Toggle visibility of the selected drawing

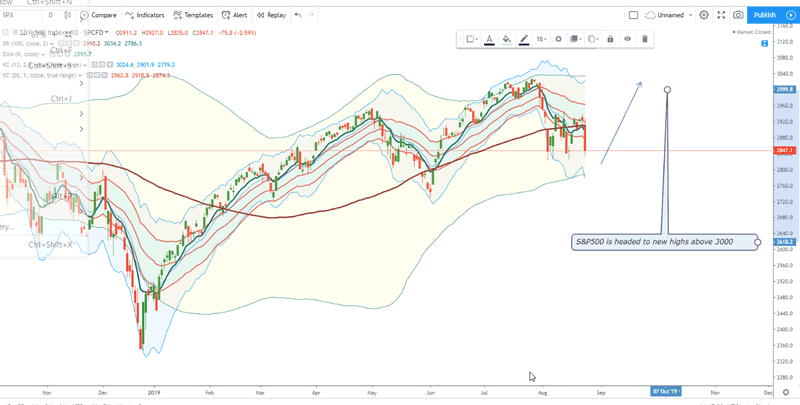pyautogui.click(x=628, y=39)
